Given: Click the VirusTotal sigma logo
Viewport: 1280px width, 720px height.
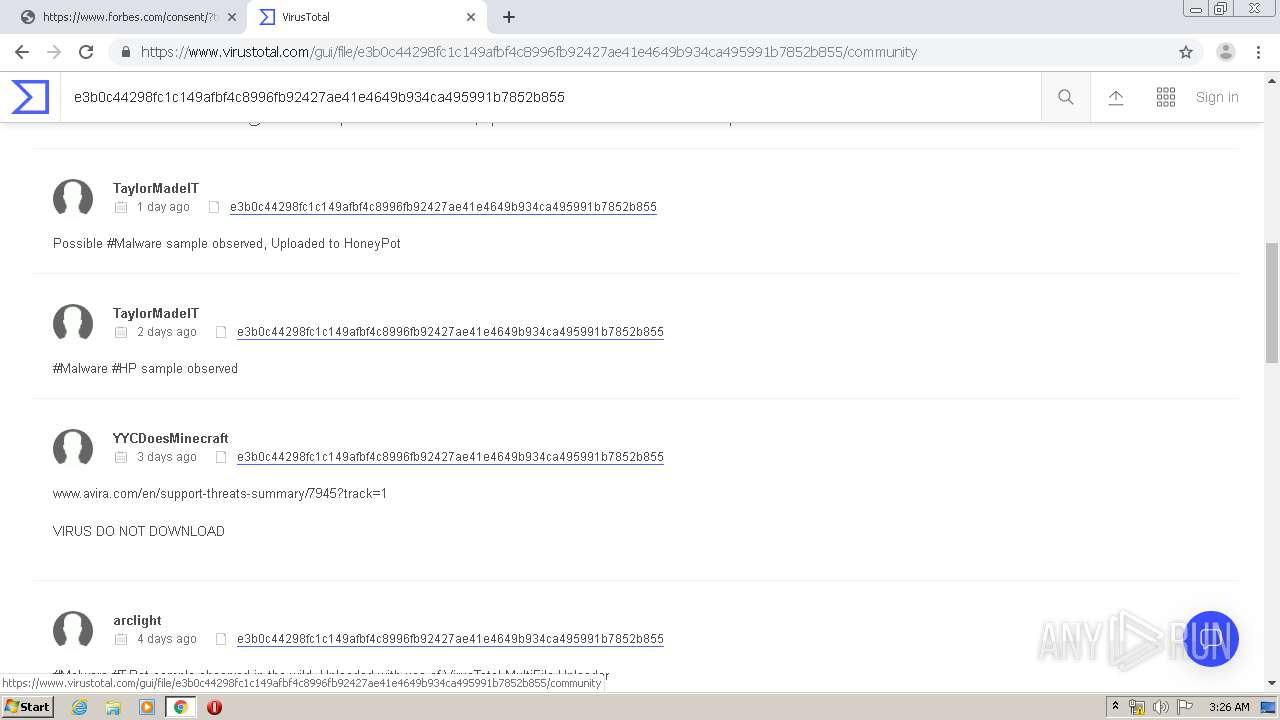Looking at the screenshot, I should [x=30, y=97].
